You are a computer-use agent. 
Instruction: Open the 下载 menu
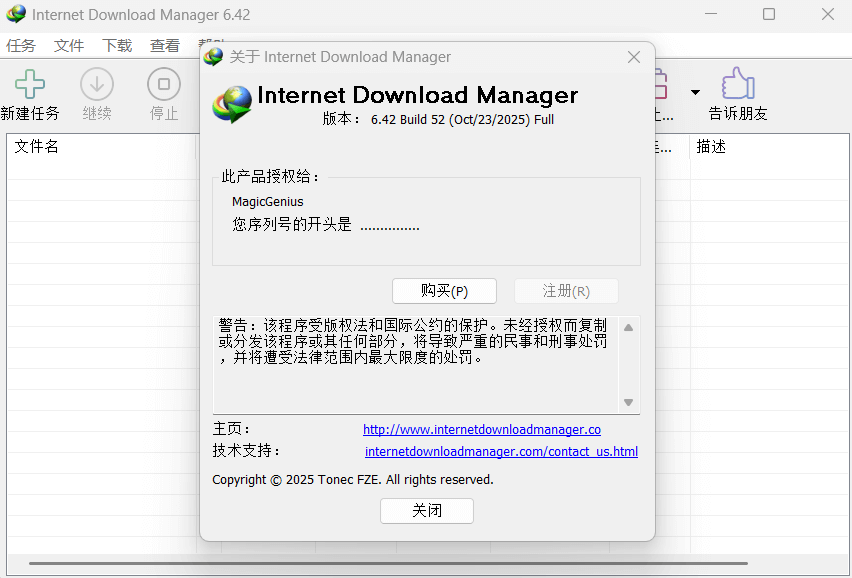(117, 46)
